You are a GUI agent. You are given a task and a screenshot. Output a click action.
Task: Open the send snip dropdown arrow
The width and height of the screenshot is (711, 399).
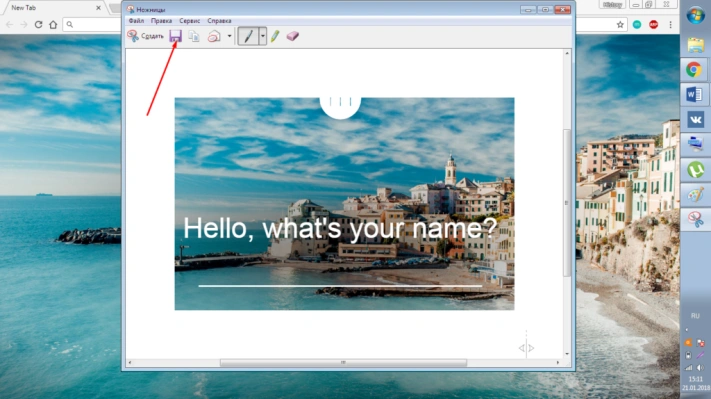(x=229, y=36)
